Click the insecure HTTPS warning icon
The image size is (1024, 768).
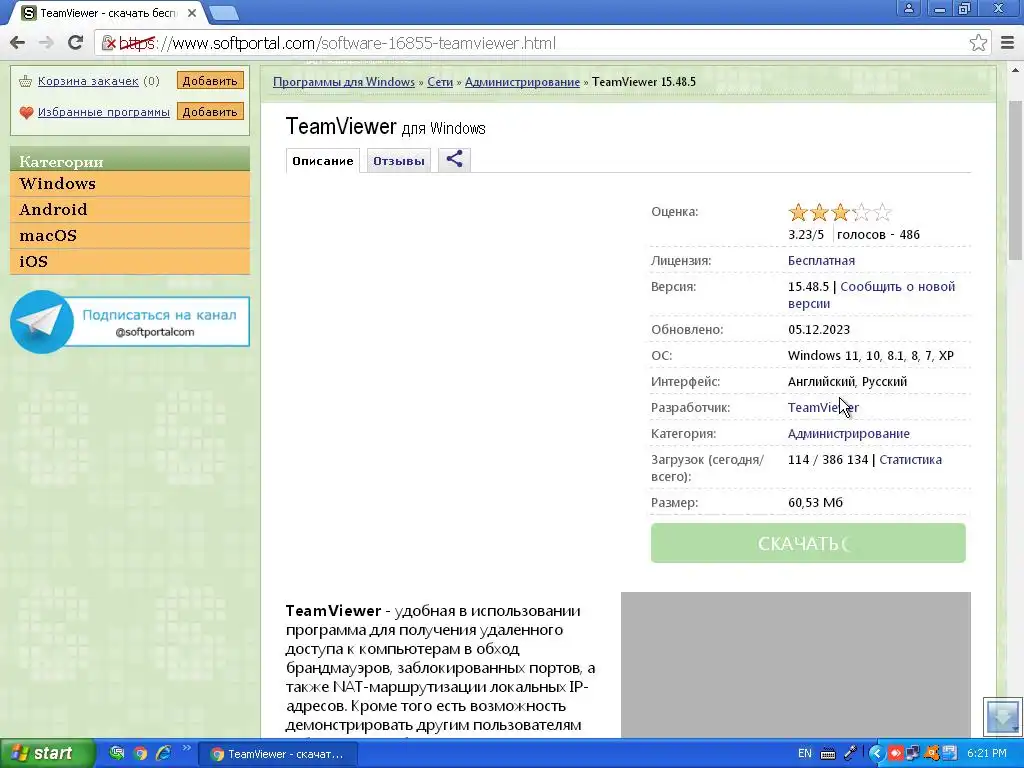(x=109, y=44)
